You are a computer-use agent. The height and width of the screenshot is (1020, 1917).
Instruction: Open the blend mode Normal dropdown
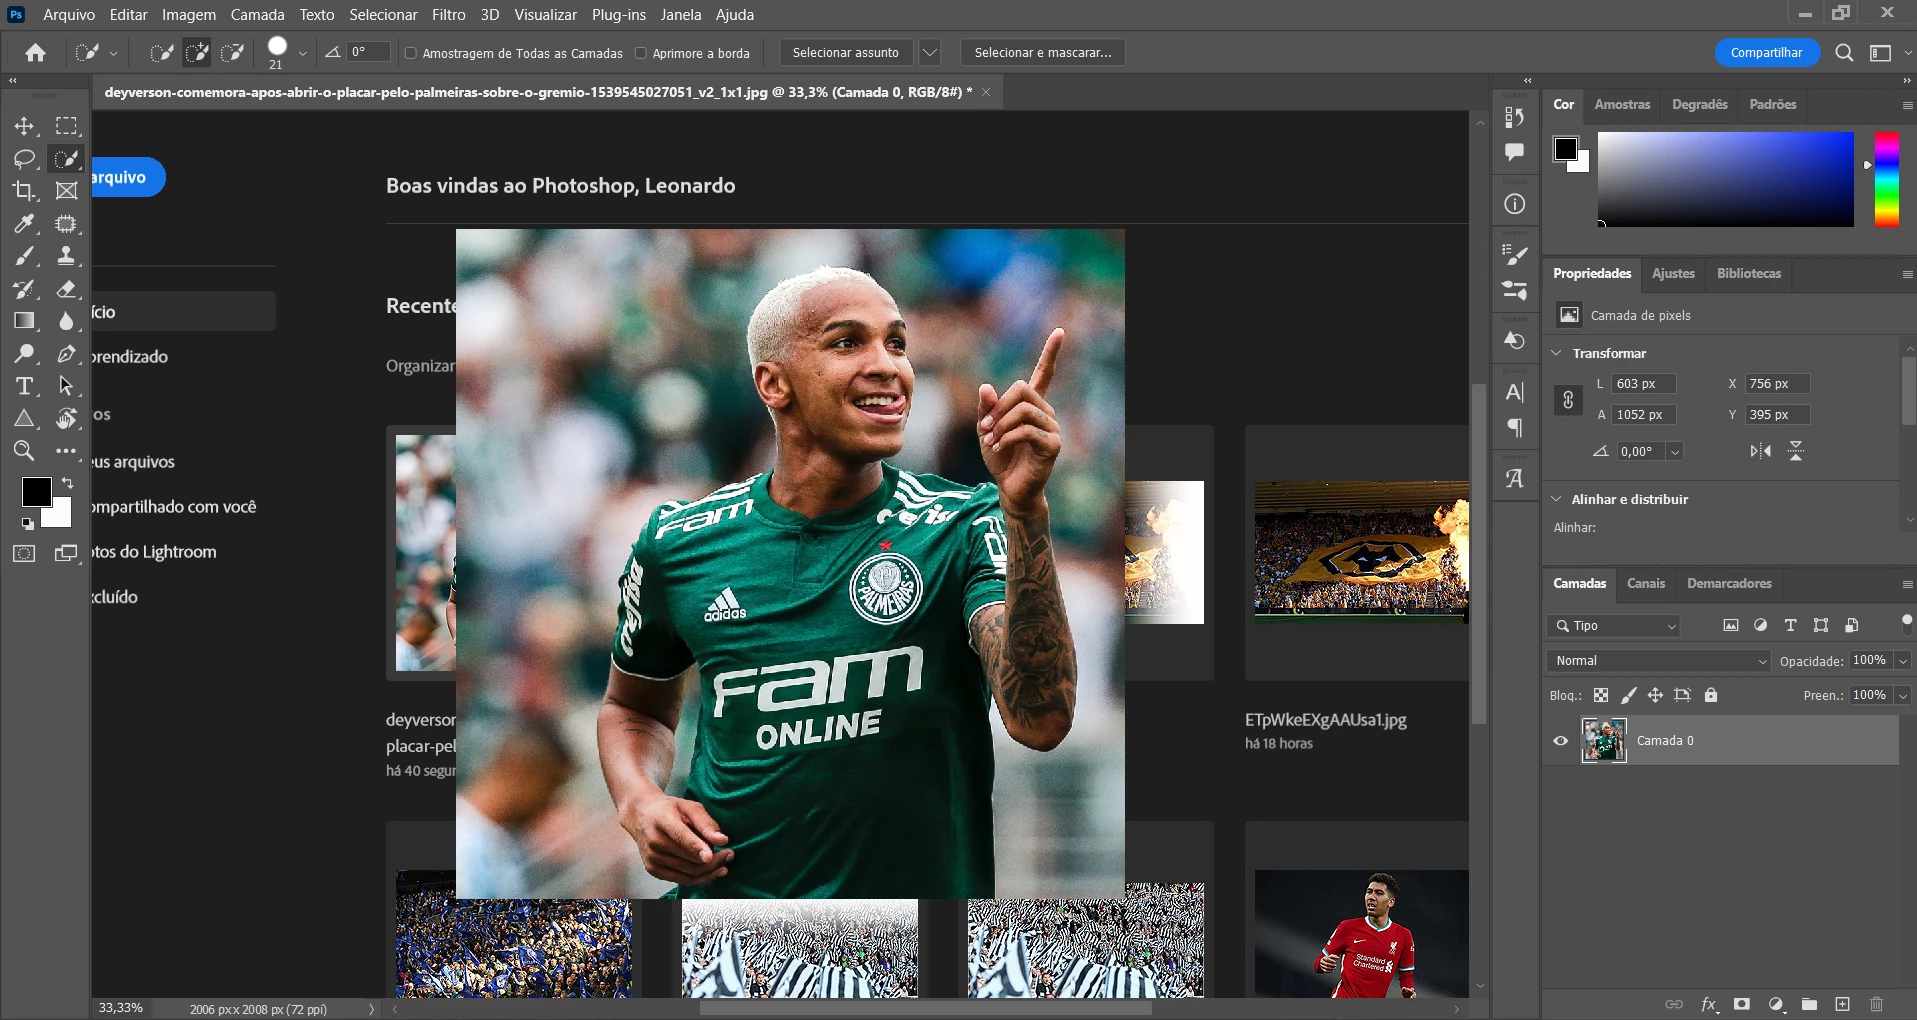(x=1658, y=661)
